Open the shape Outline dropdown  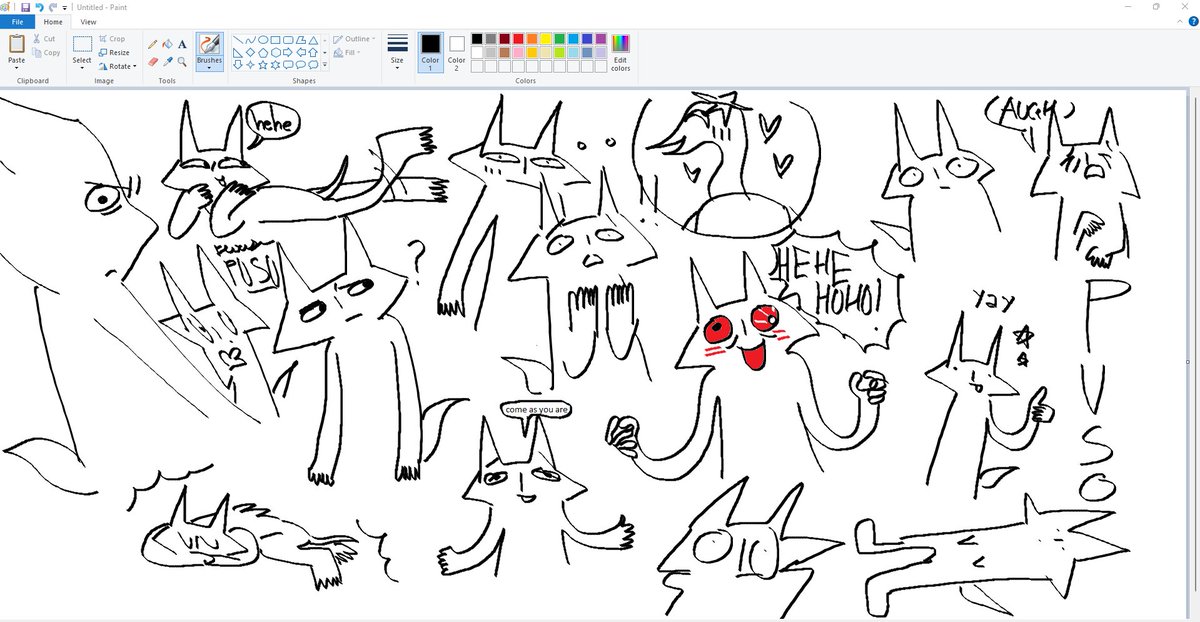(x=354, y=39)
